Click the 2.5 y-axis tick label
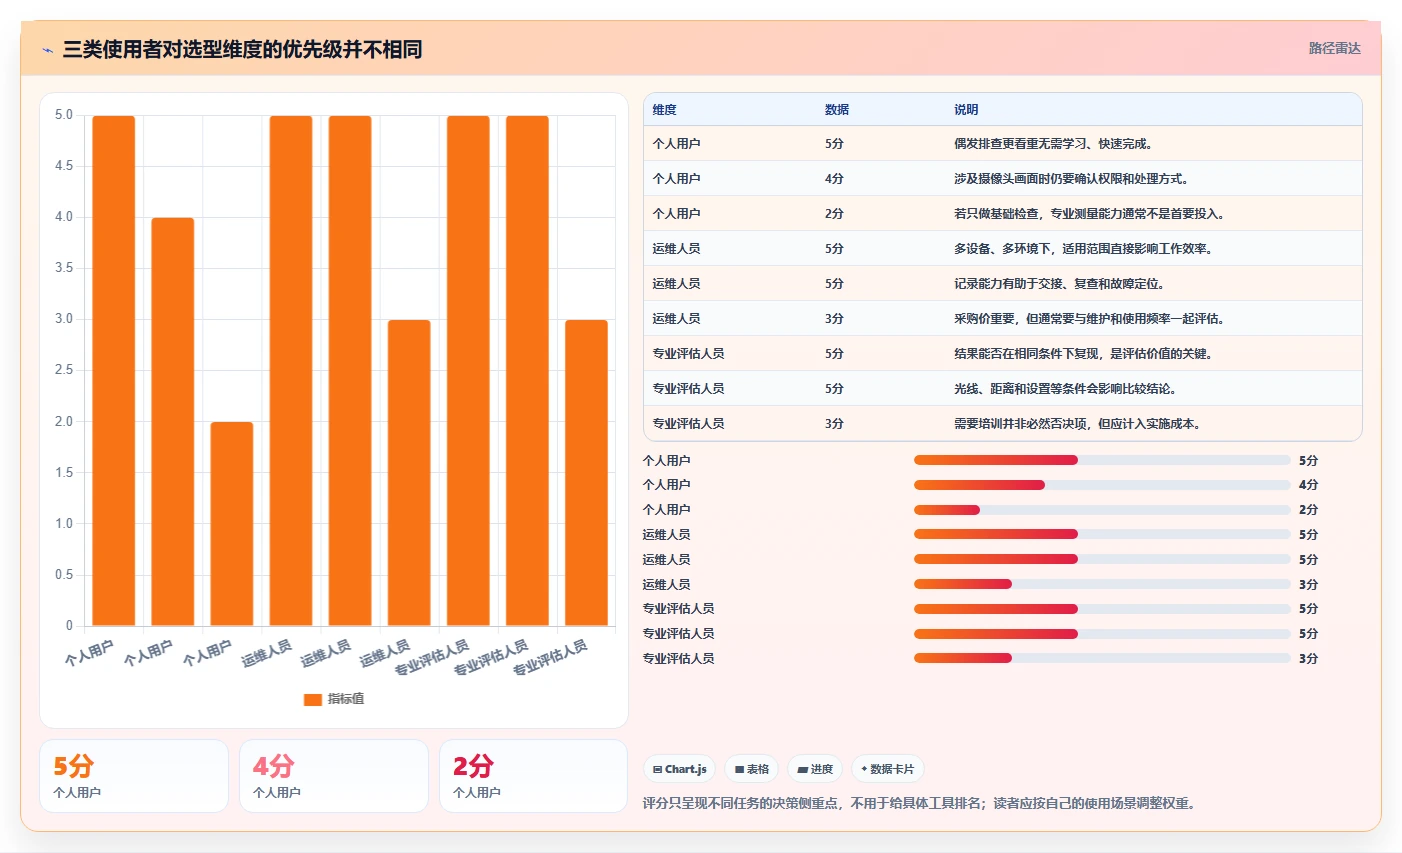Image resolution: width=1402 pixels, height=853 pixels. [64, 370]
